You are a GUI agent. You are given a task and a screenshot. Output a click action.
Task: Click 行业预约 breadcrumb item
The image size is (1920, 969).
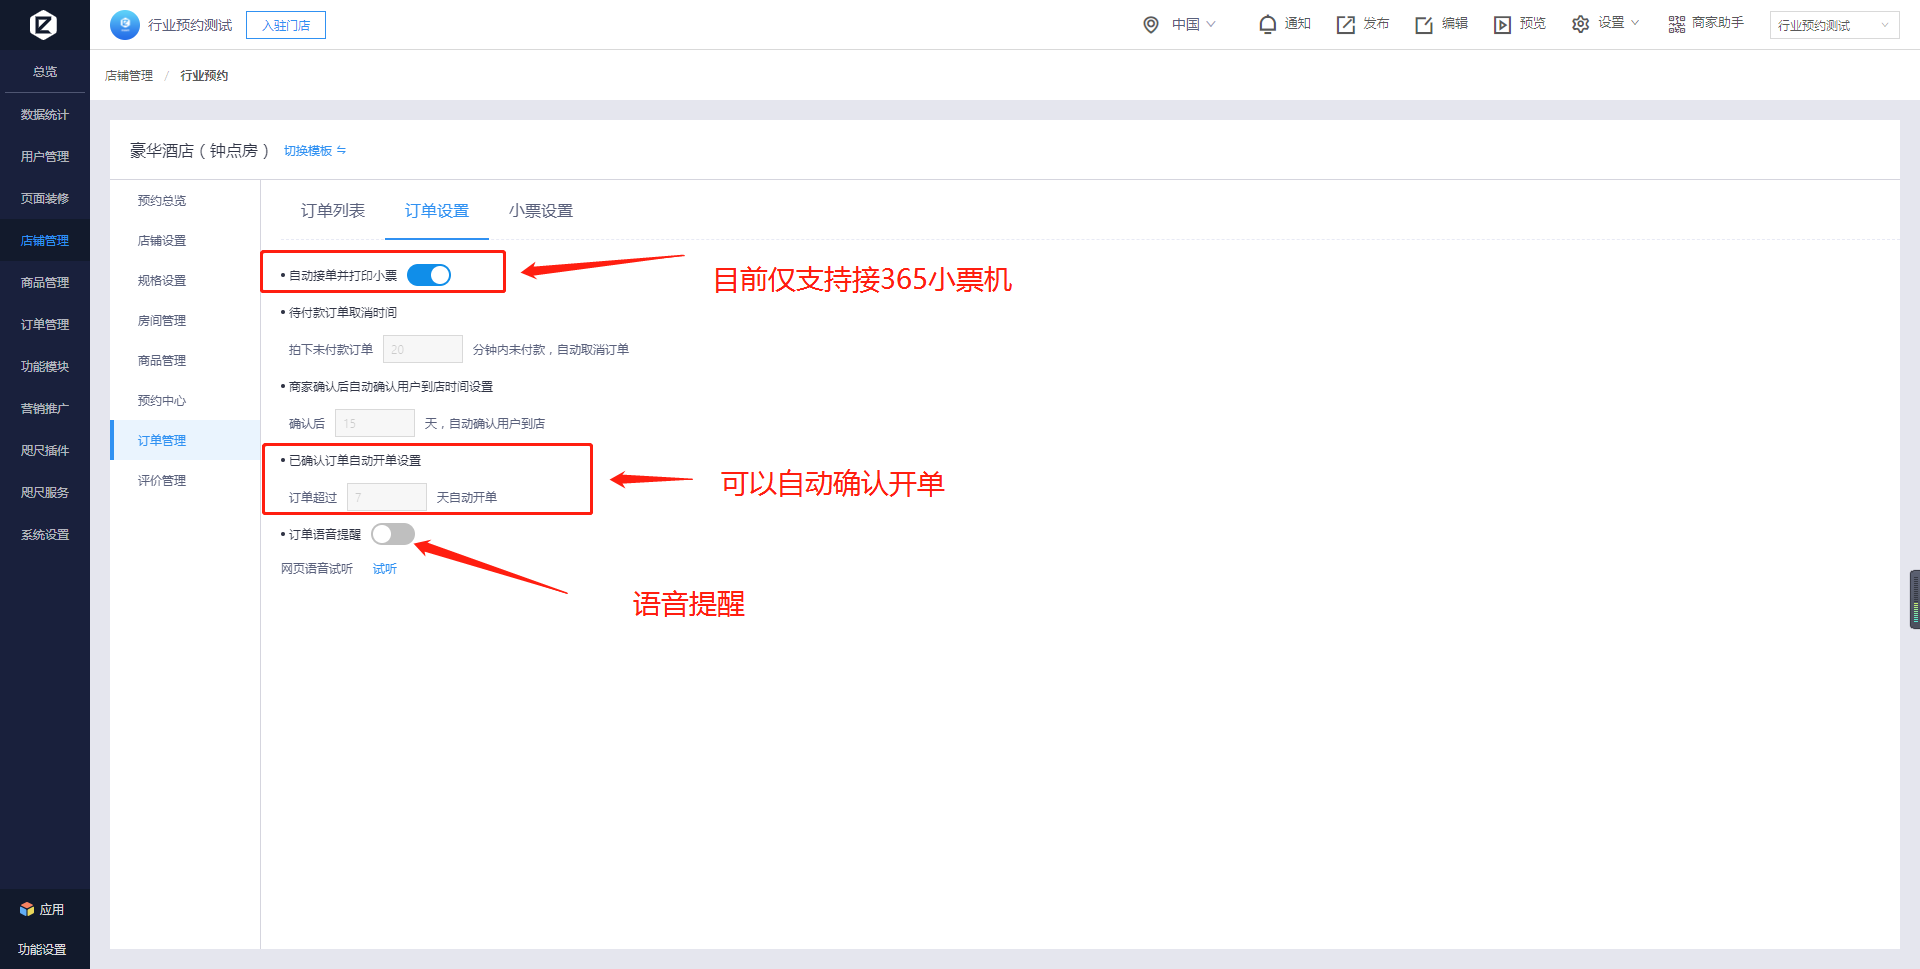click(x=204, y=75)
